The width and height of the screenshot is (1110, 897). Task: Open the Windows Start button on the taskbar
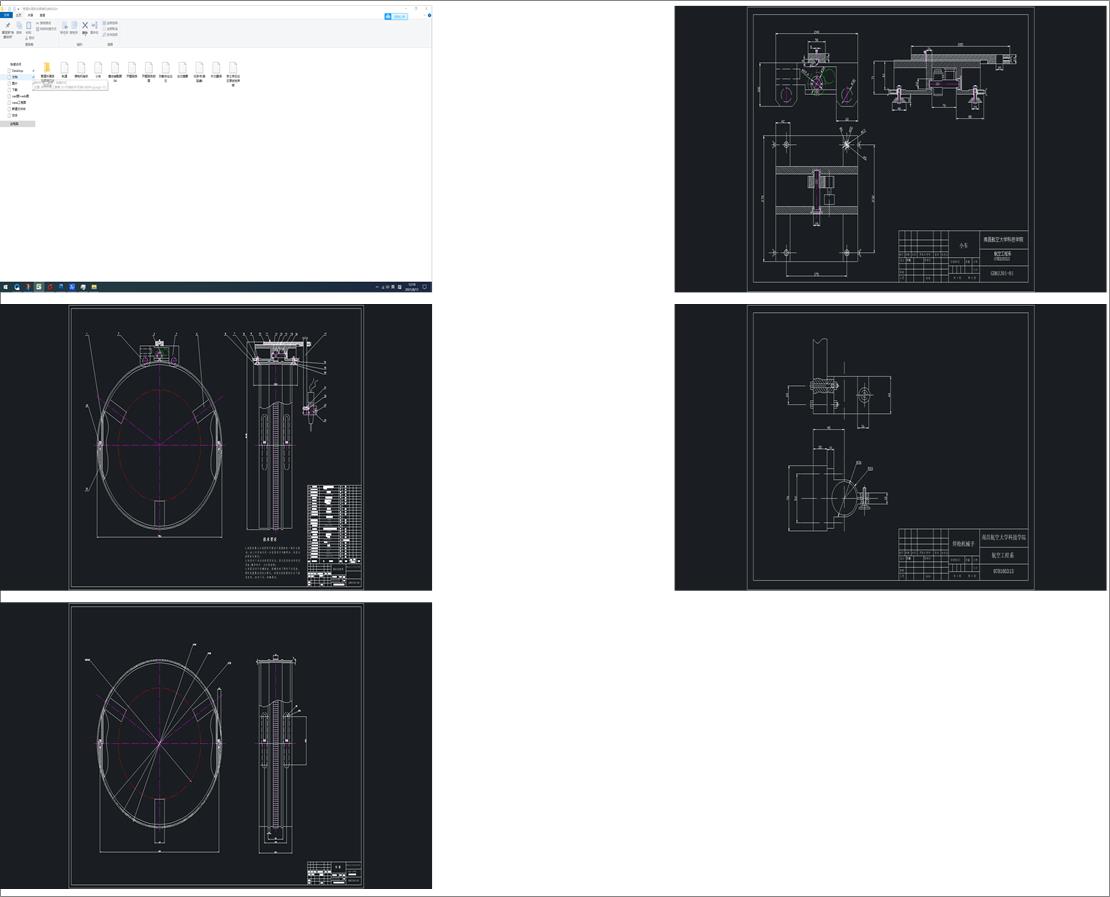(x=6, y=287)
